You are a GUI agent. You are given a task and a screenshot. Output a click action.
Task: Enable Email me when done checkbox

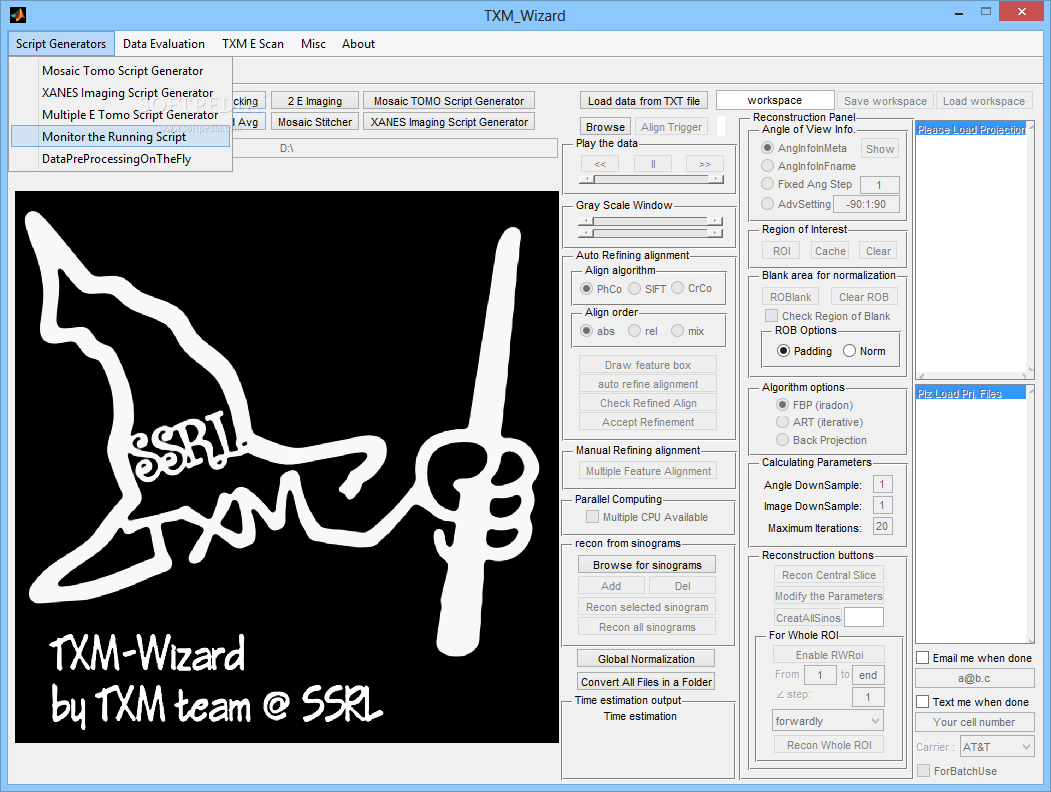[x=924, y=658]
